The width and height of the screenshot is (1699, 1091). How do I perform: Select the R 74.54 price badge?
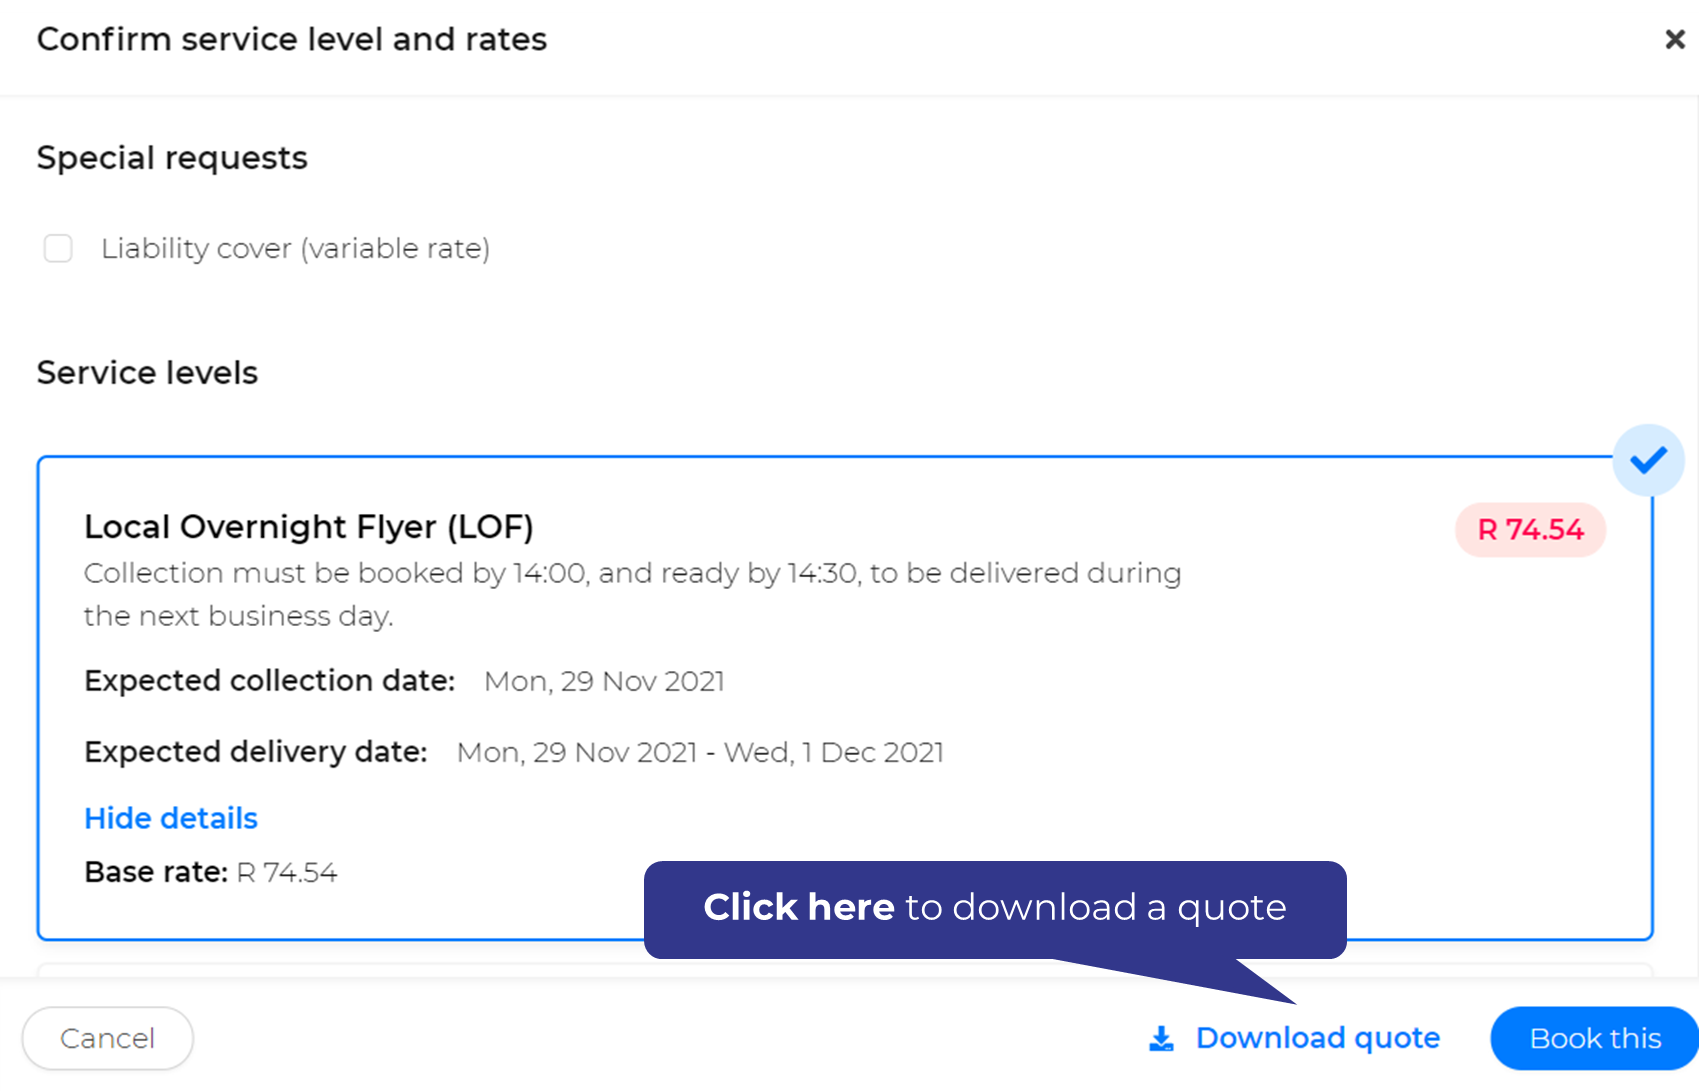coord(1530,529)
